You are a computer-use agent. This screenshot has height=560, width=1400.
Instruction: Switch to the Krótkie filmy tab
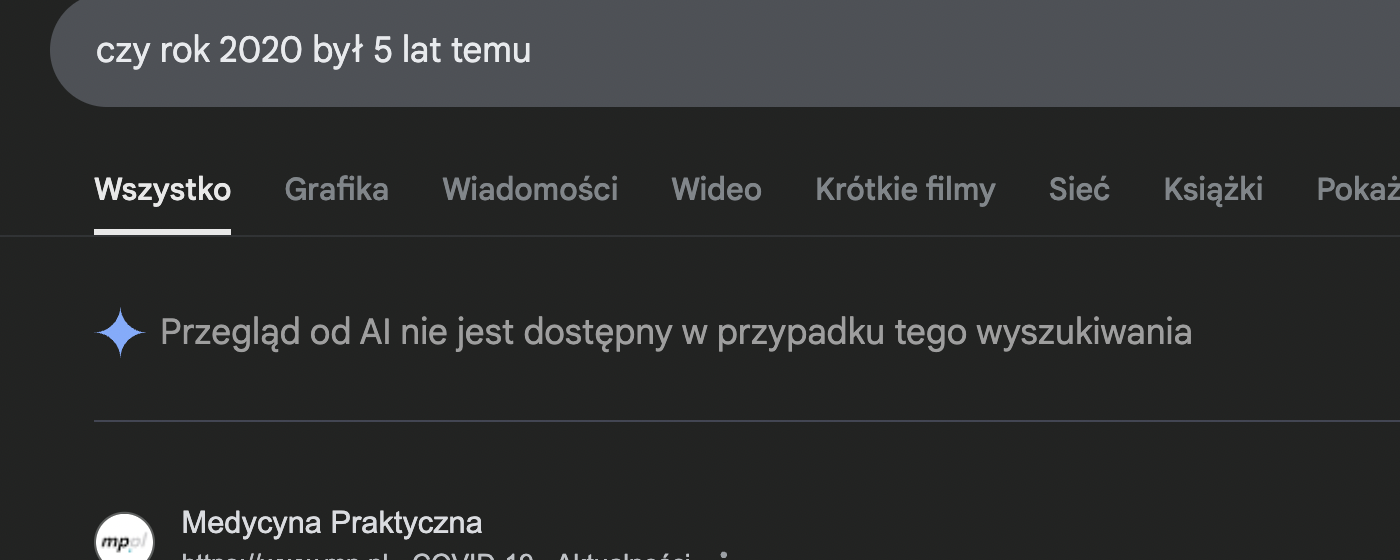[905, 189]
